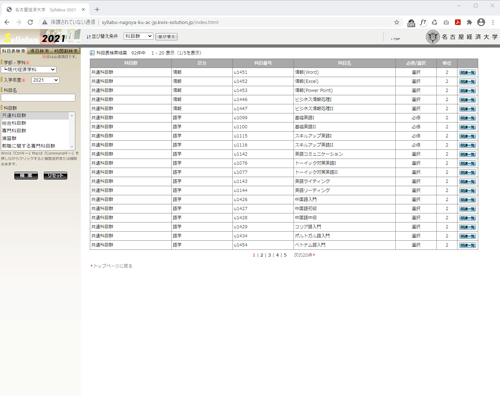This screenshot has width=500, height=396.
Task: Go to results page 2
Action: coord(262,255)
